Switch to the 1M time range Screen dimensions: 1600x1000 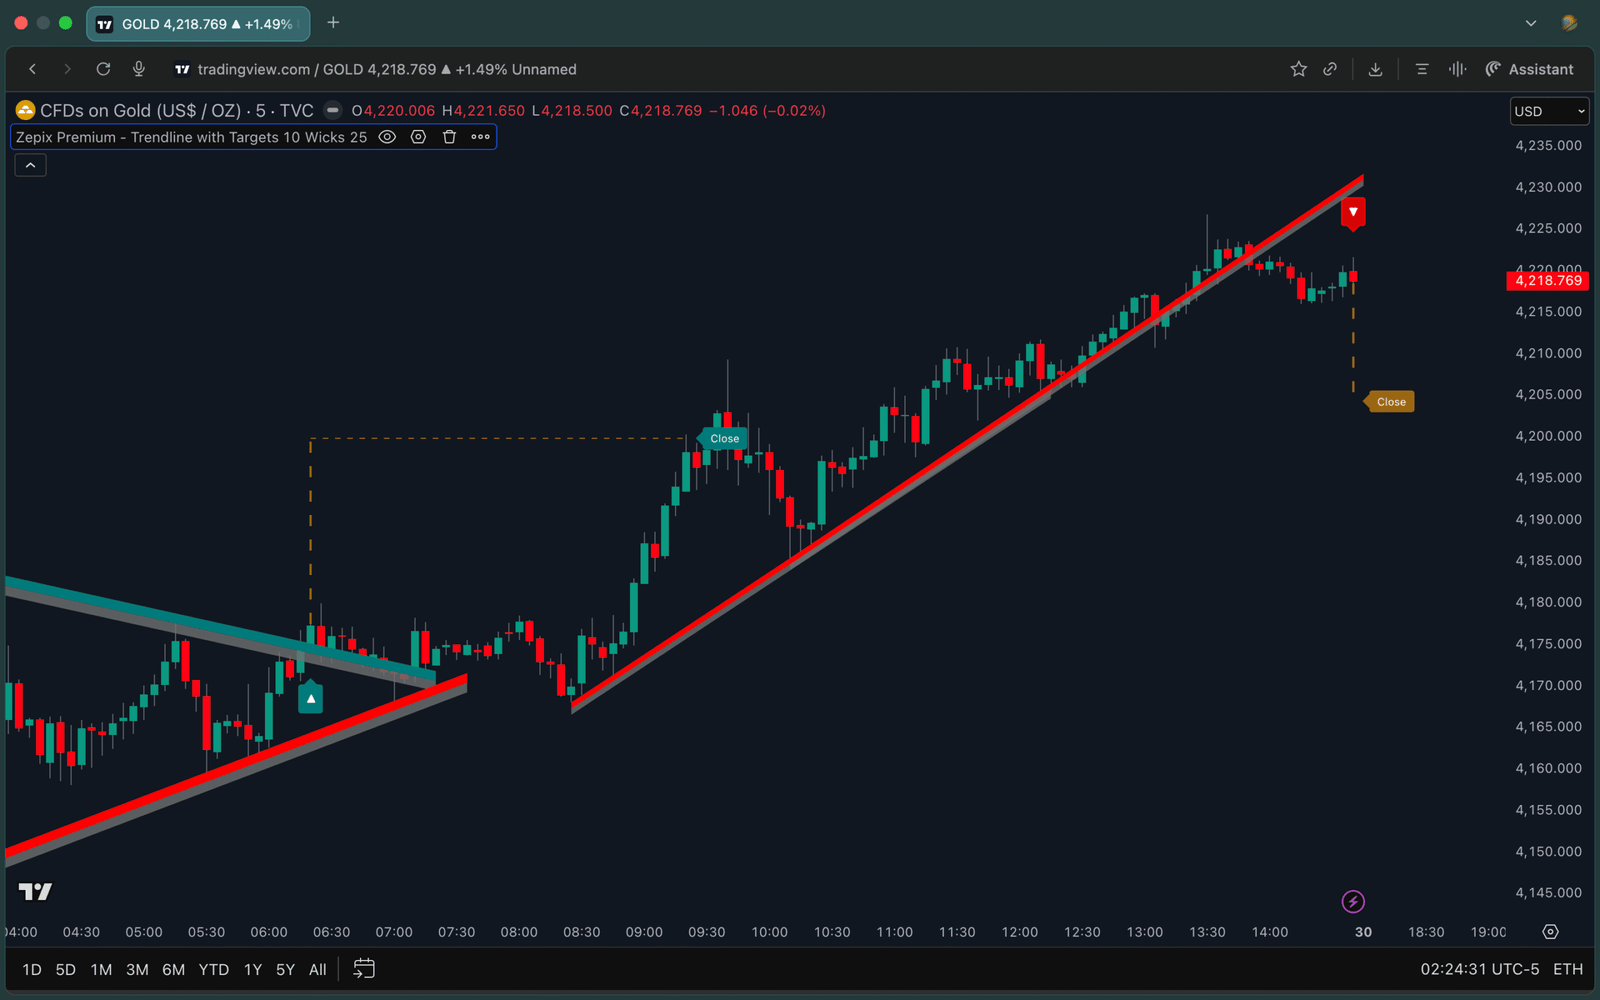tap(101, 969)
